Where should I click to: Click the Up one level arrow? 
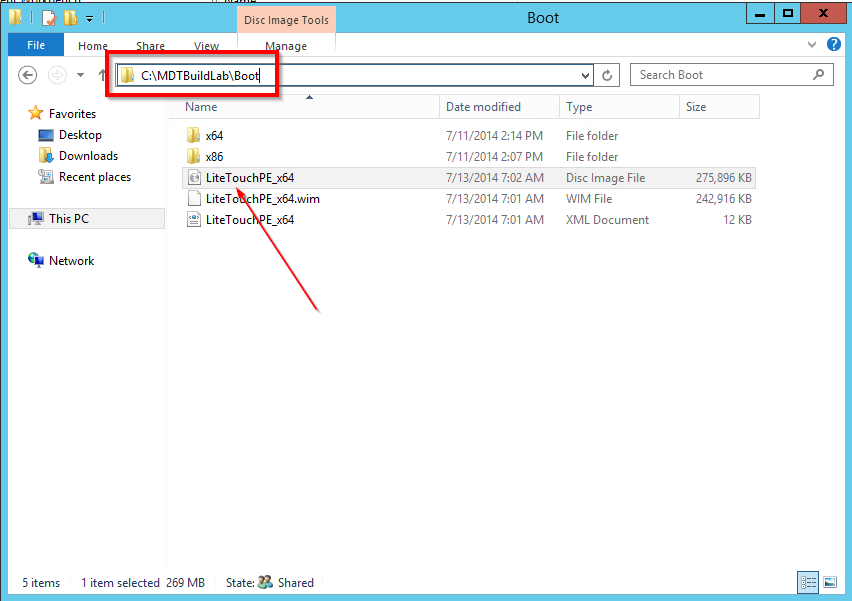pyautogui.click(x=102, y=75)
